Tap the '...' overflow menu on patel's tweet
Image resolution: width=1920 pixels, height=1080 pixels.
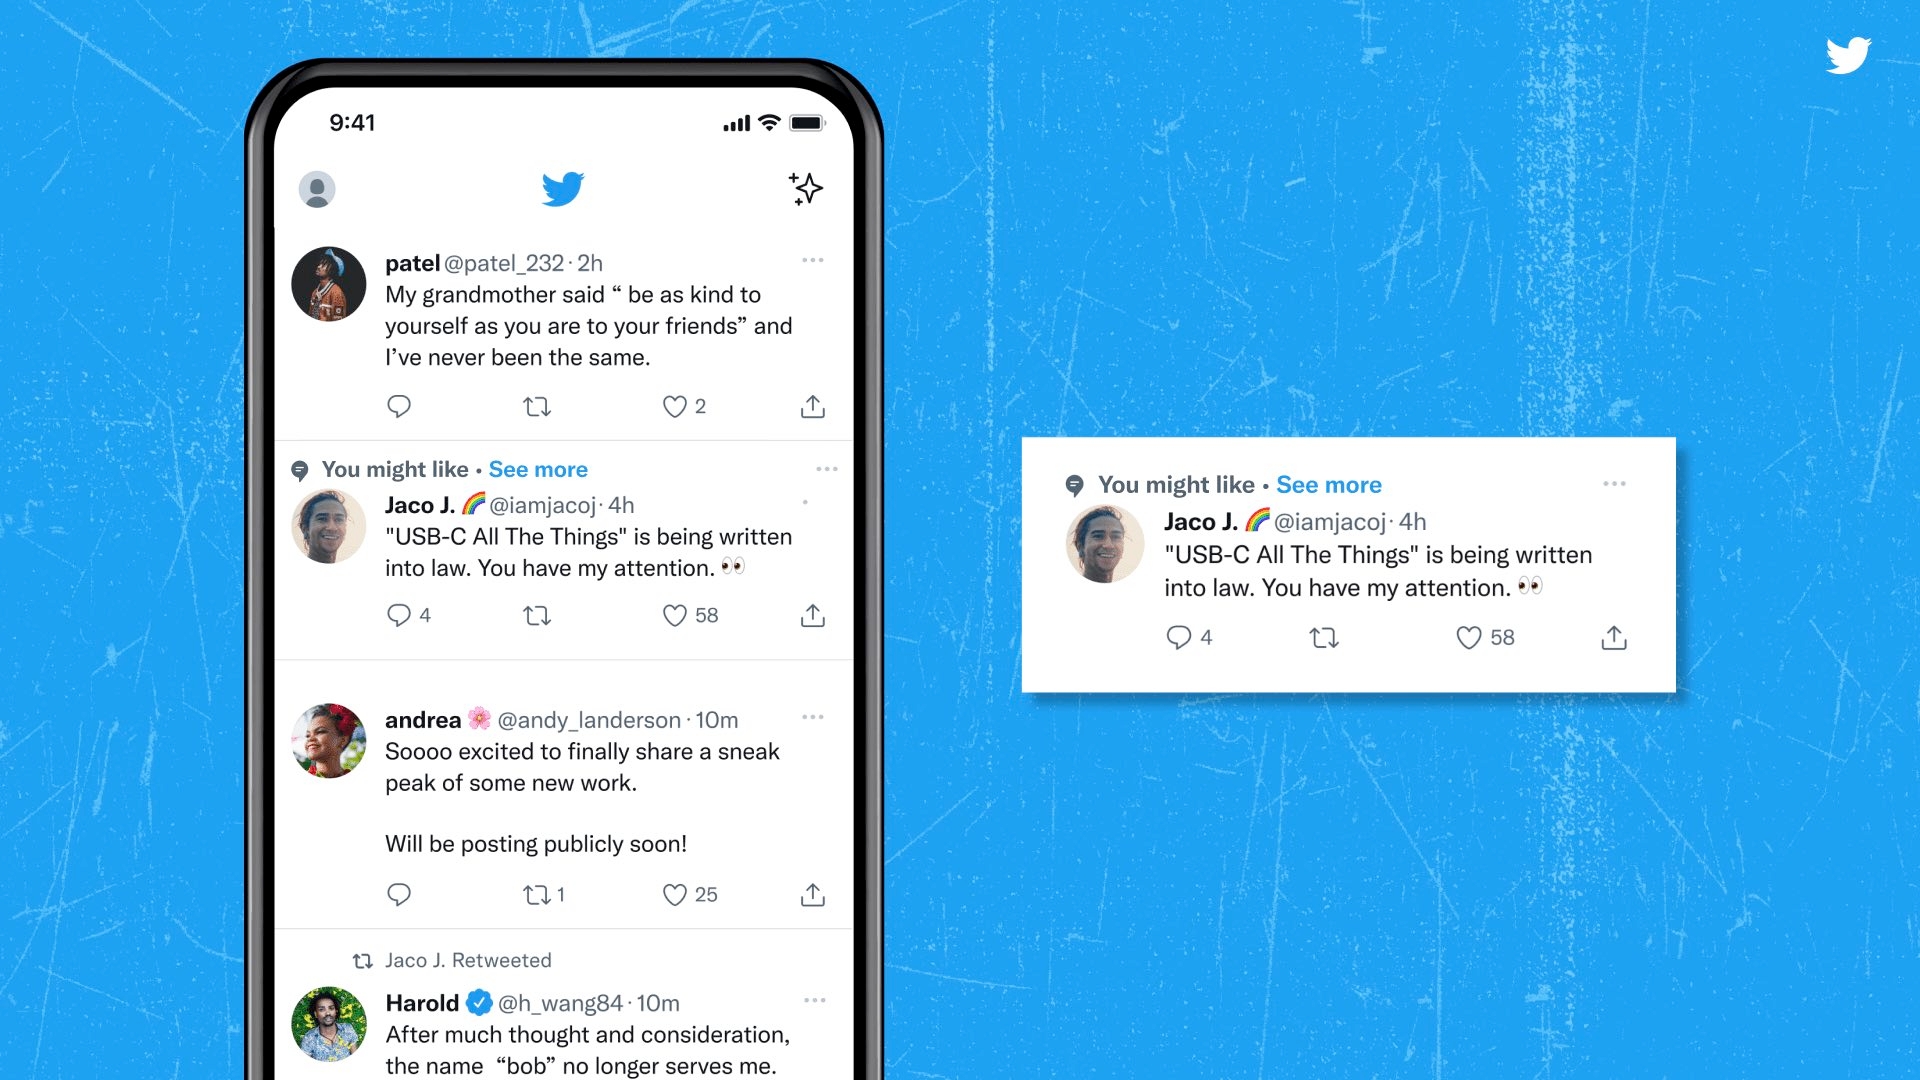[x=816, y=261]
